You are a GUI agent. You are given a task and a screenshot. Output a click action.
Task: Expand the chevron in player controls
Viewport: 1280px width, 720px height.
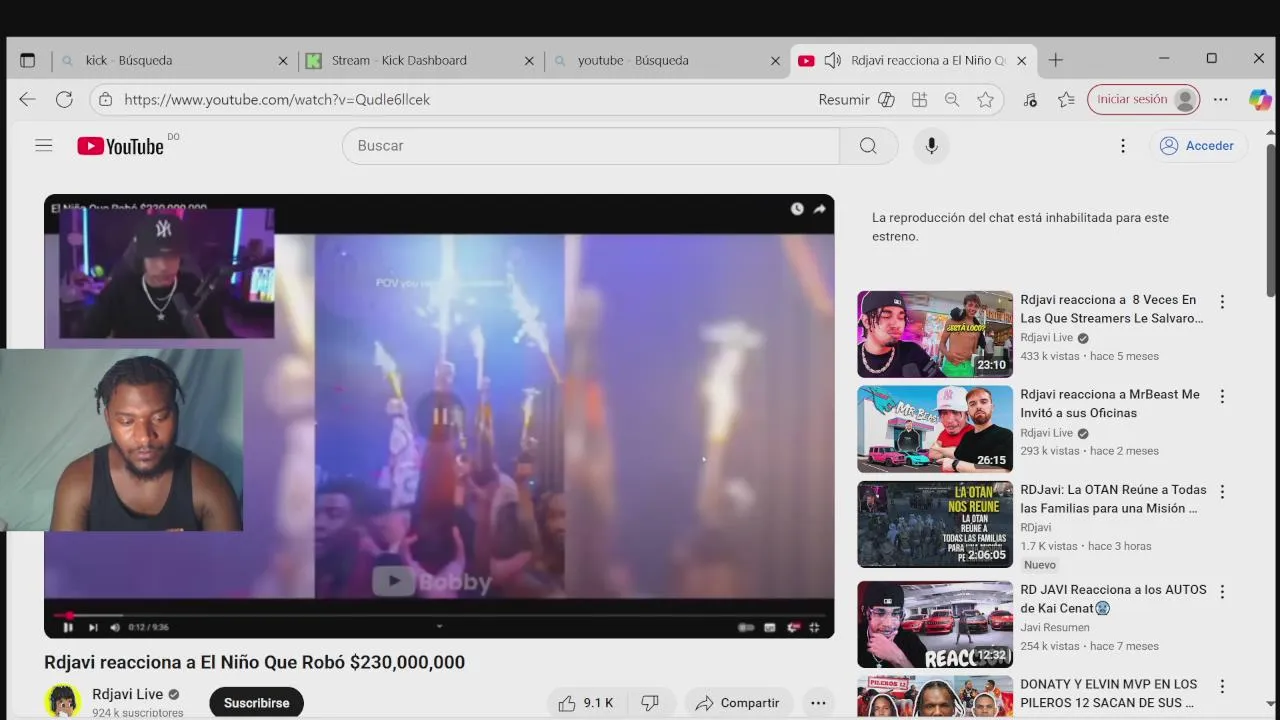439,627
